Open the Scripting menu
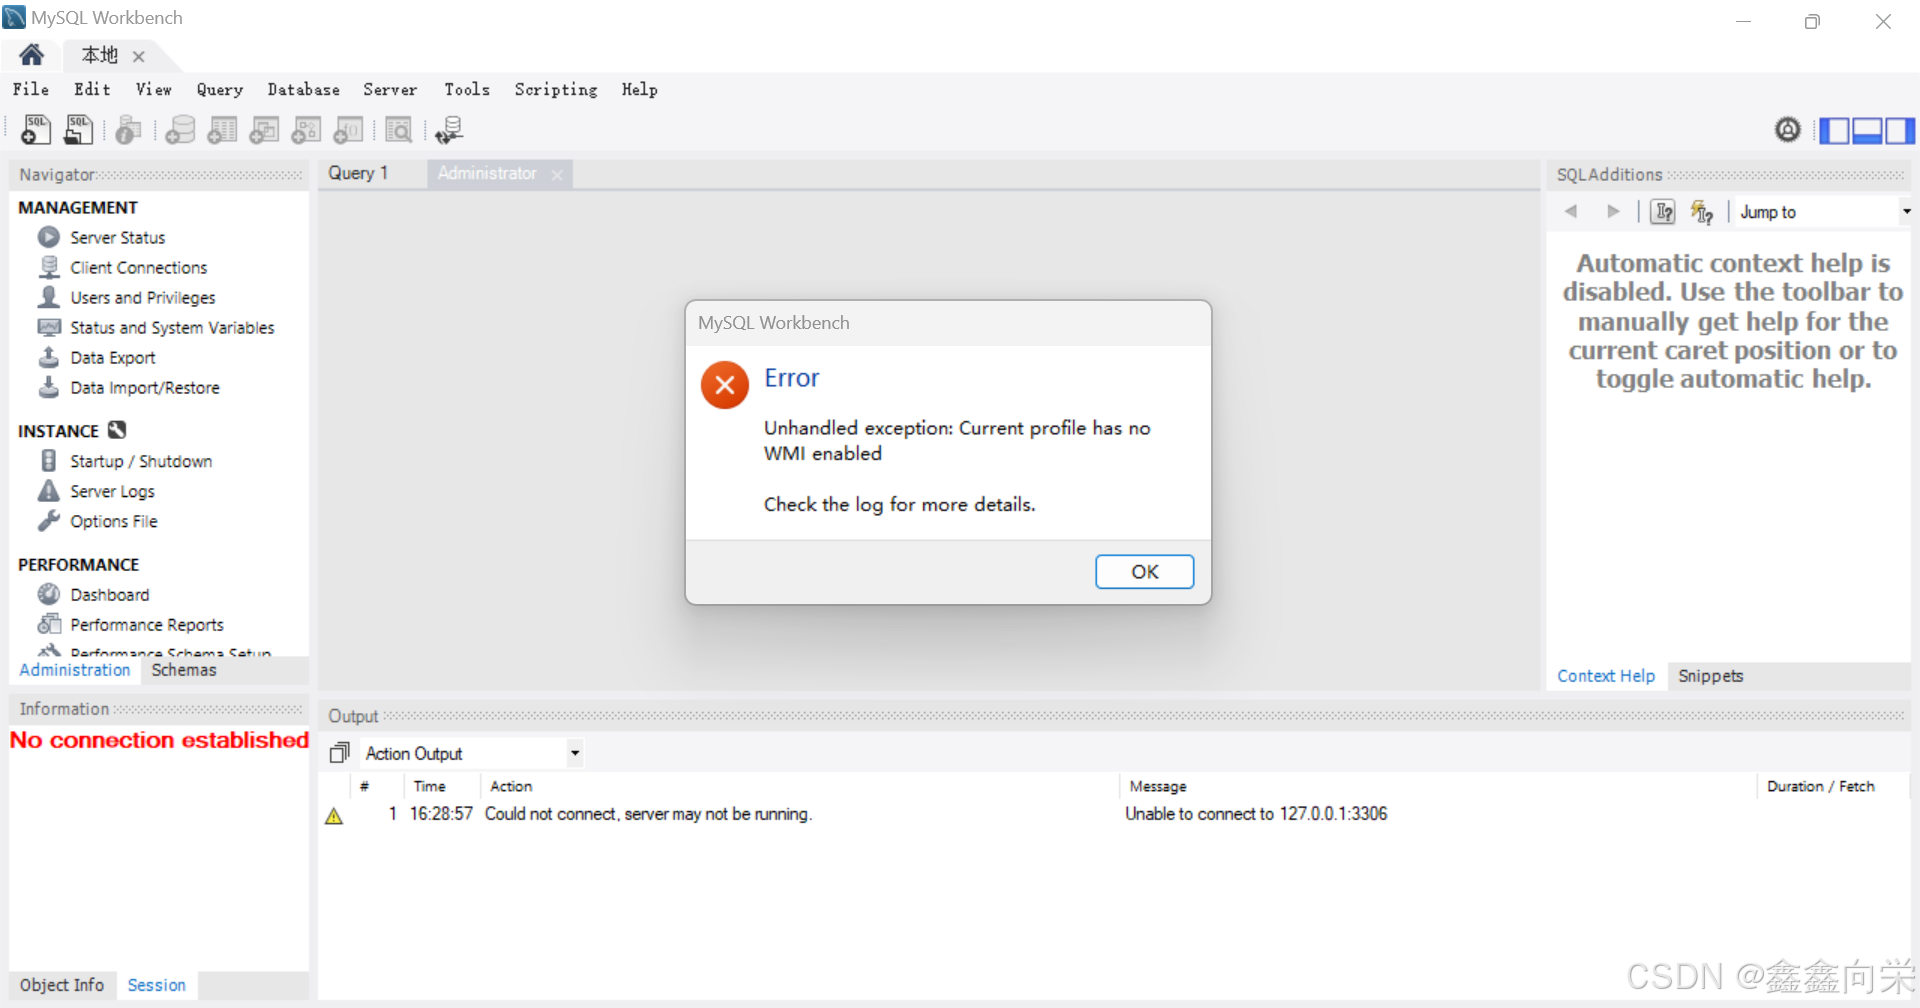This screenshot has width=1920, height=1008. [x=556, y=90]
